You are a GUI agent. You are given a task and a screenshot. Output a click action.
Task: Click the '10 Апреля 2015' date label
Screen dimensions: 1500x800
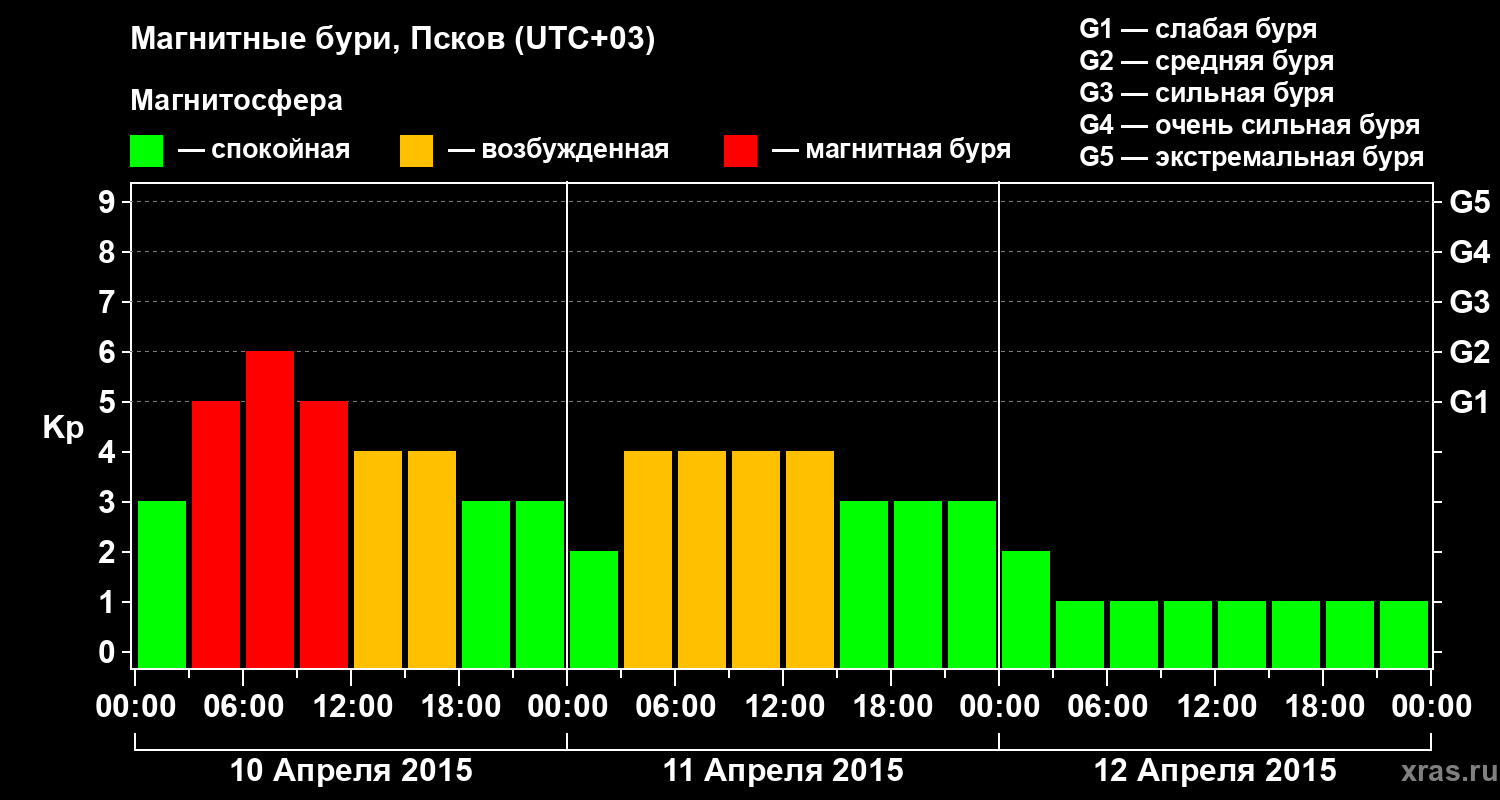[x=351, y=770]
